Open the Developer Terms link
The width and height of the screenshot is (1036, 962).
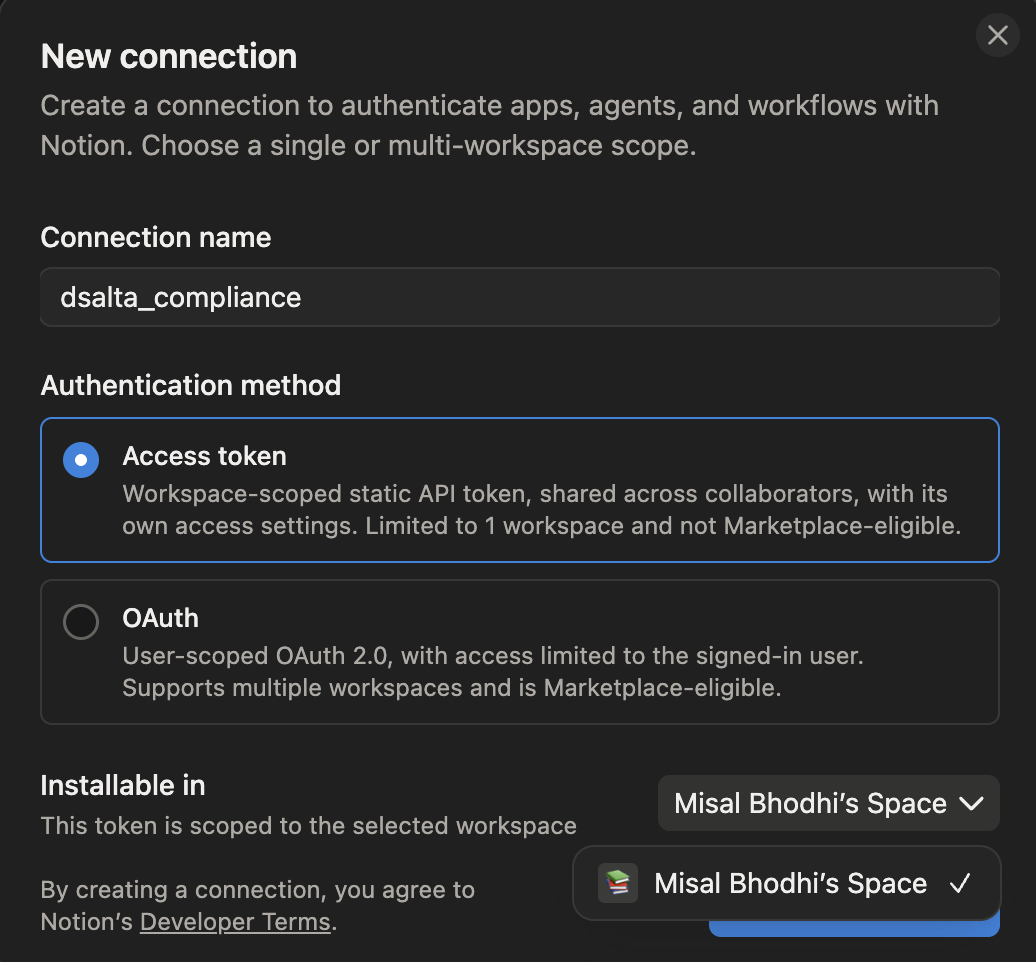tap(235, 922)
